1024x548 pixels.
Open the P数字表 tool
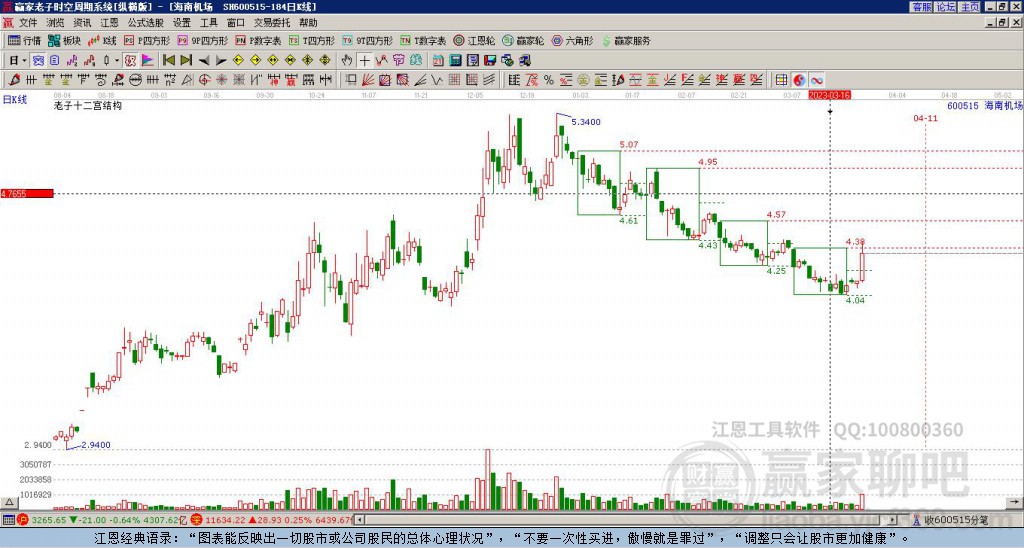(x=257, y=40)
